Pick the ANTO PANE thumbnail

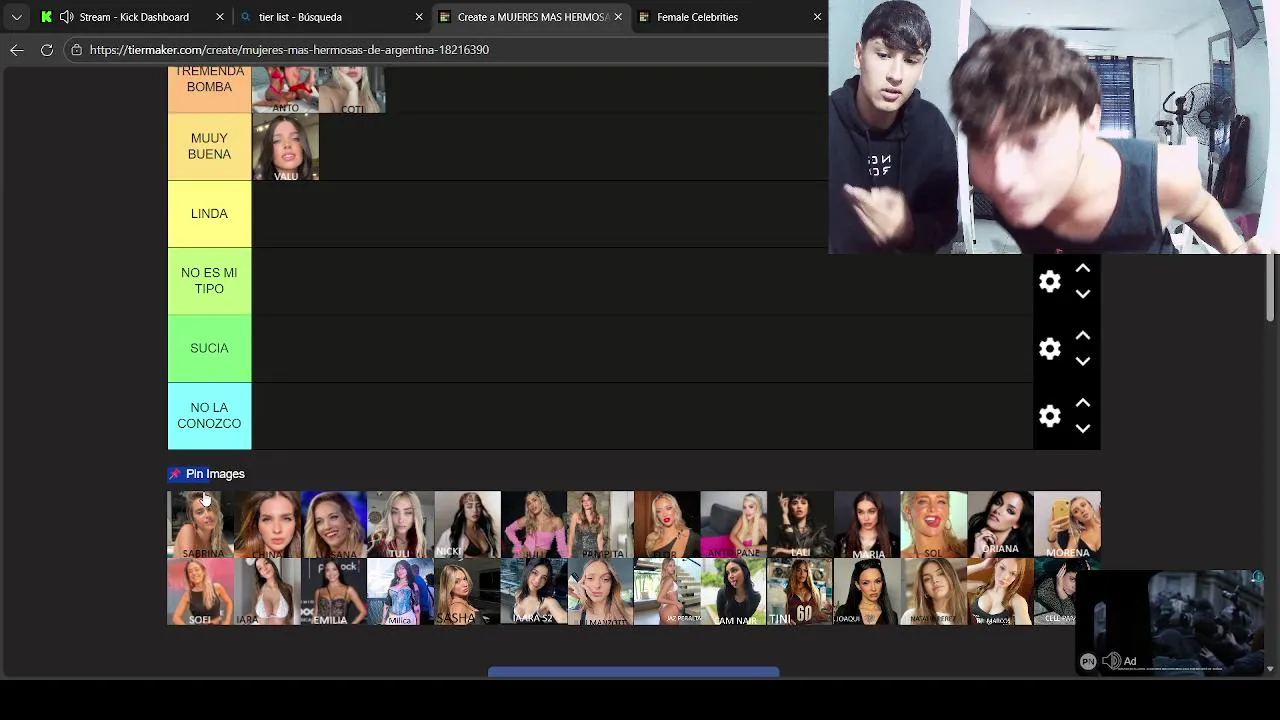734,524
